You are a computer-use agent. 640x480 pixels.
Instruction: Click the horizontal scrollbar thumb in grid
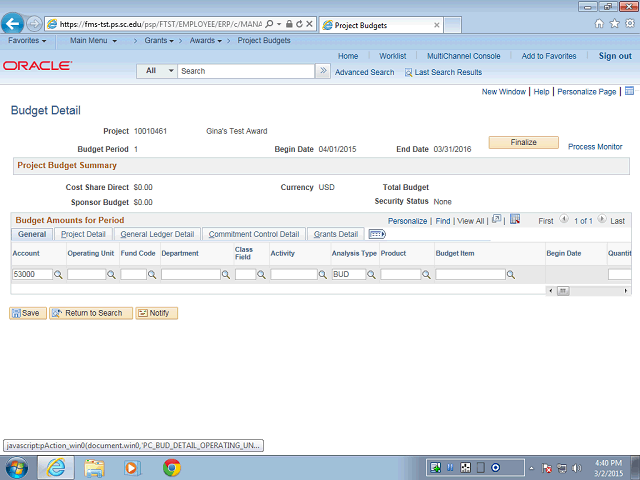click(x=563, y=291)
